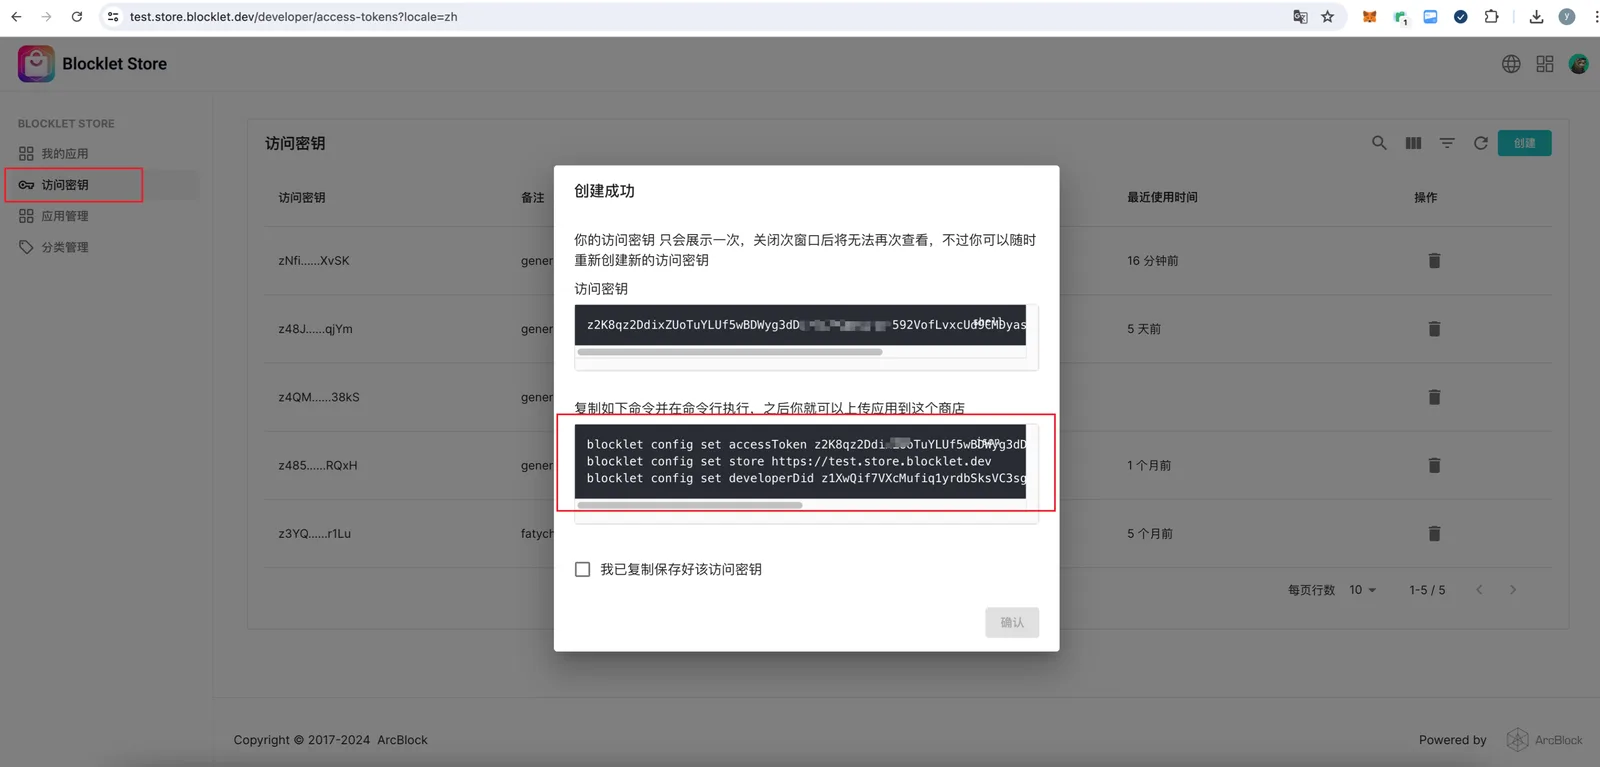Open the user account avatar in header

tap(1579, 64)
